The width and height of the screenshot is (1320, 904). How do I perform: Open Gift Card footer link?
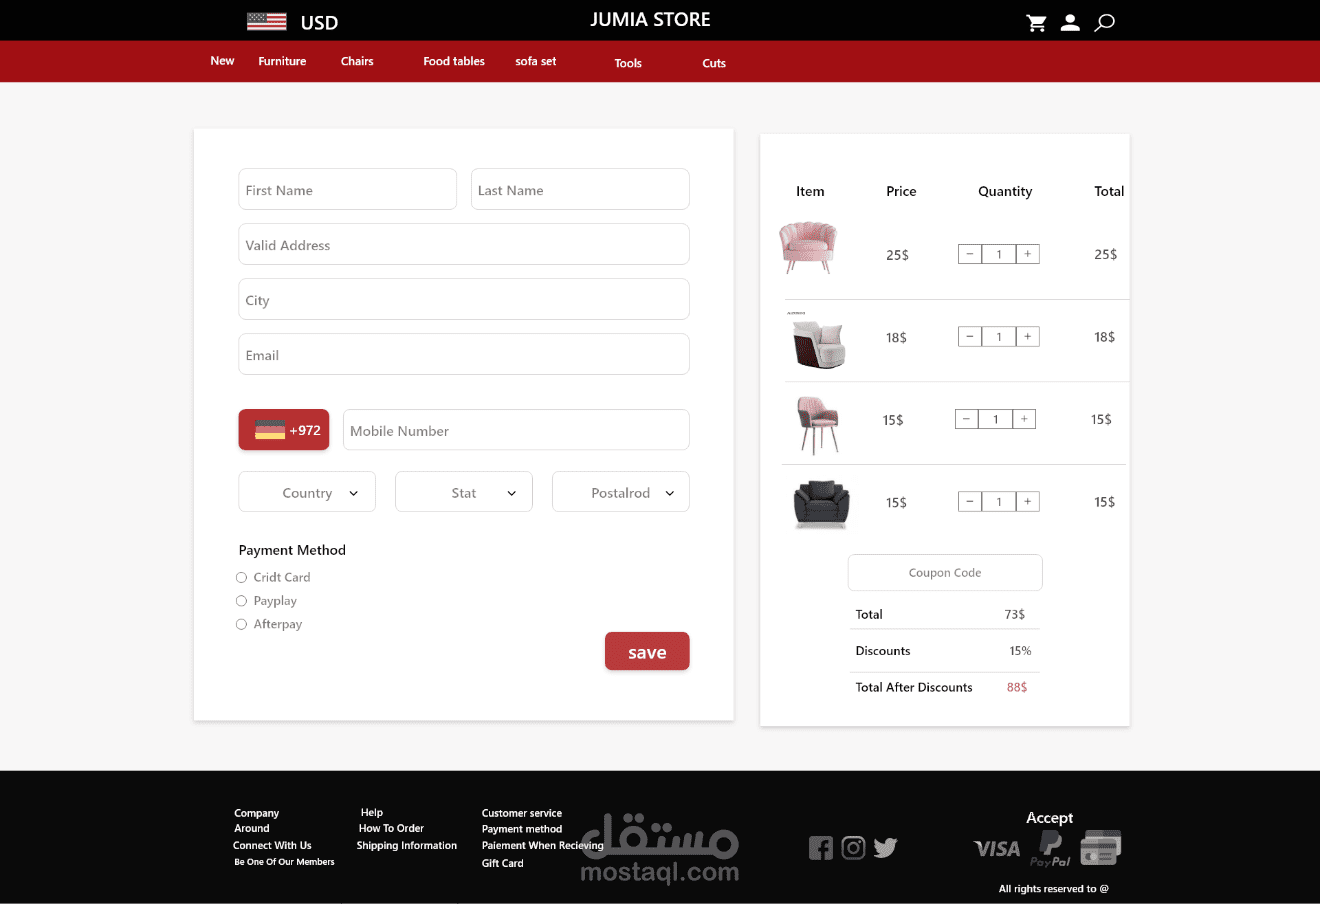(x=502, y=863)
